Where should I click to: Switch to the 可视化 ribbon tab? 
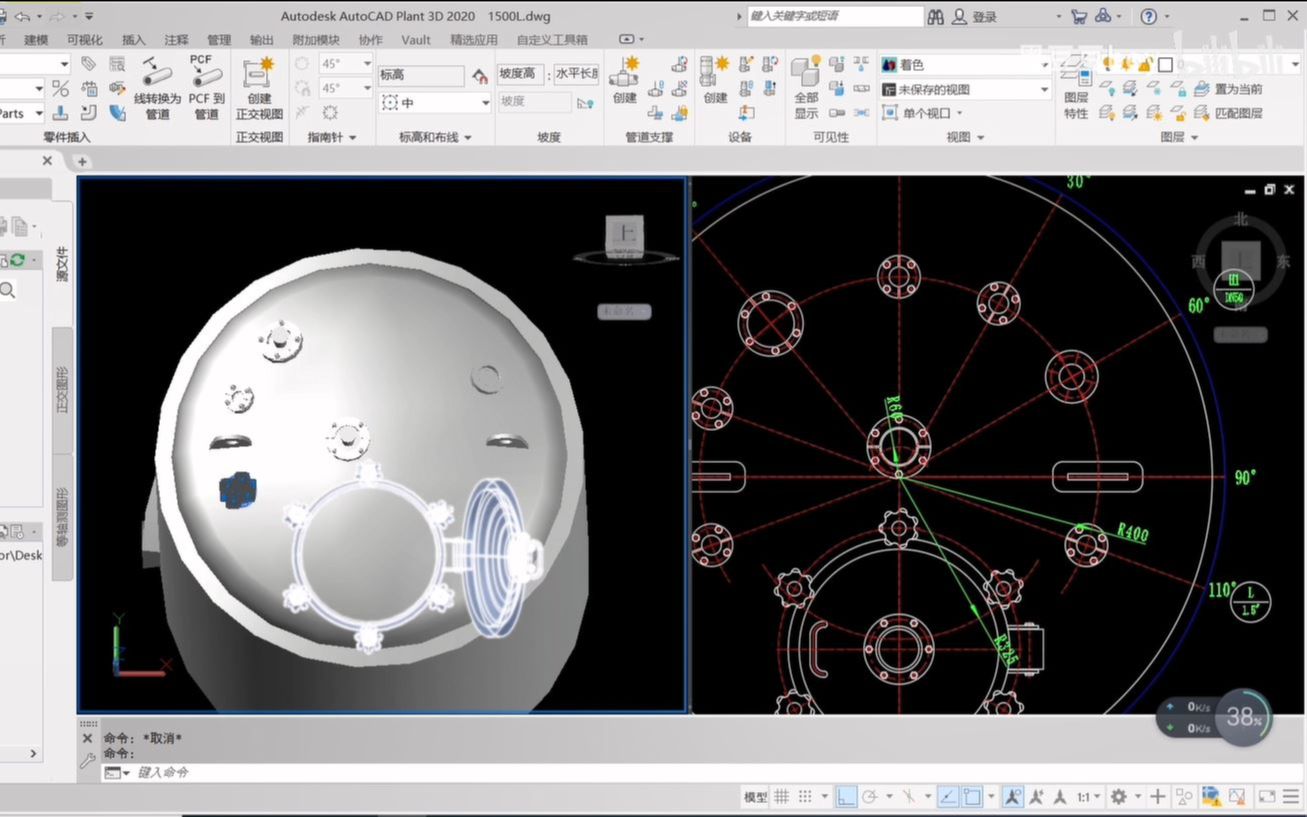click(84, 40)
